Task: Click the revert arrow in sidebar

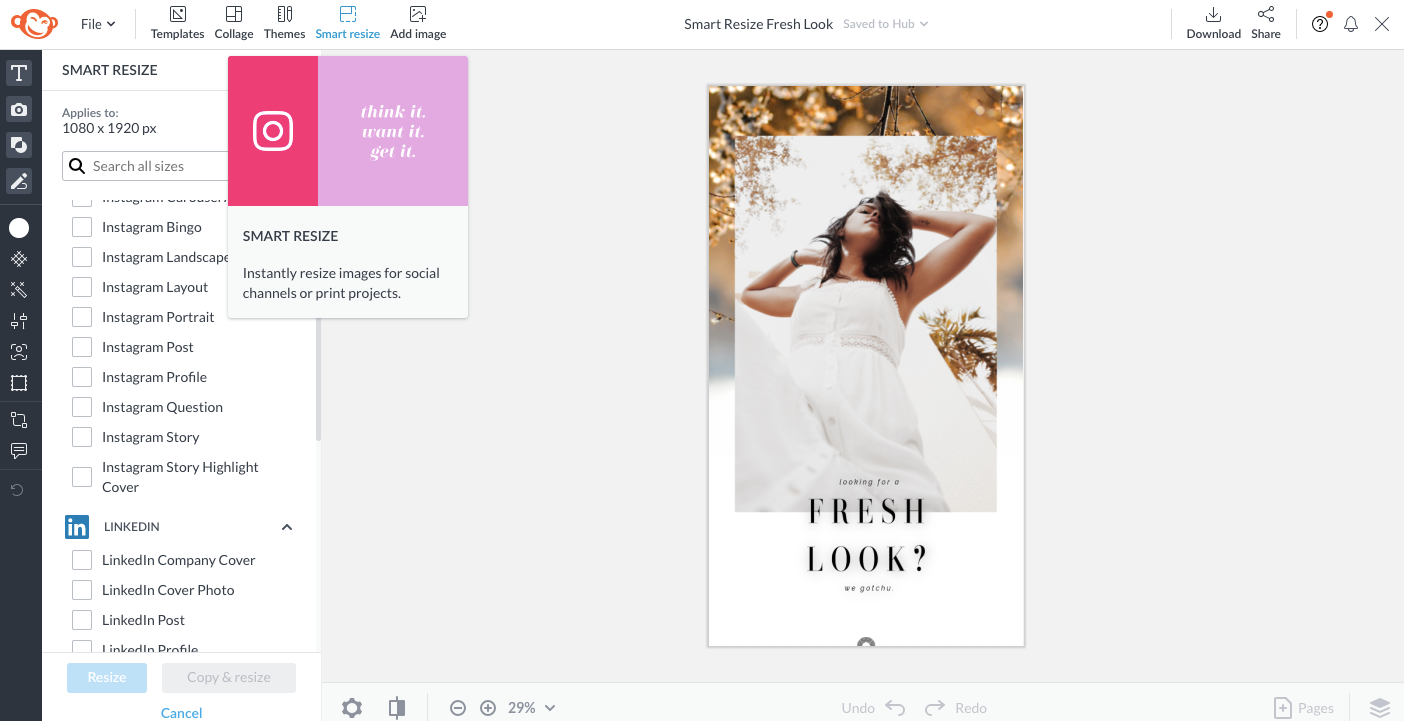Action: click(17, 489)
